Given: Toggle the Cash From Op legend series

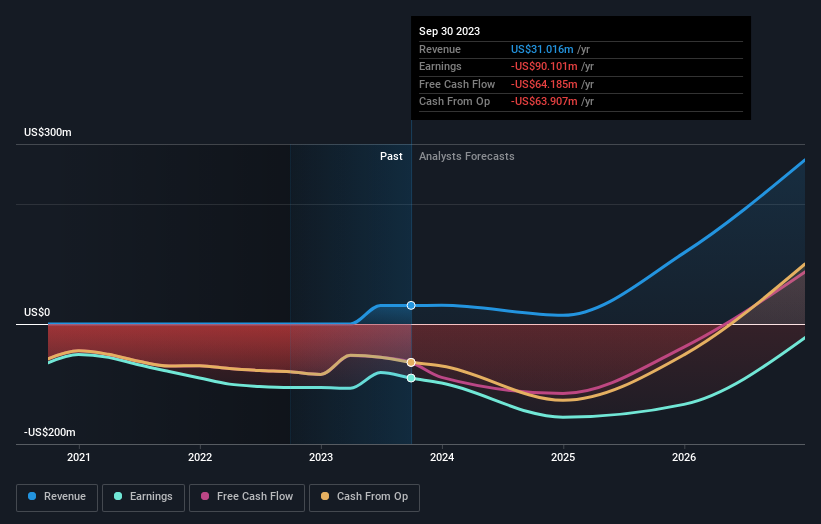Looking at the screenshot, I should [x=364, y=497].
